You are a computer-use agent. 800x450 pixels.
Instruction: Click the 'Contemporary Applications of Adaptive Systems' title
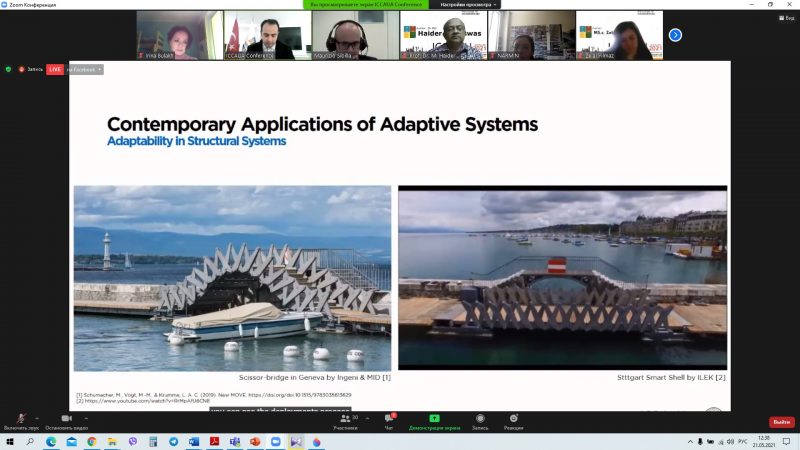pyautogui.click(x=322, y=124)
